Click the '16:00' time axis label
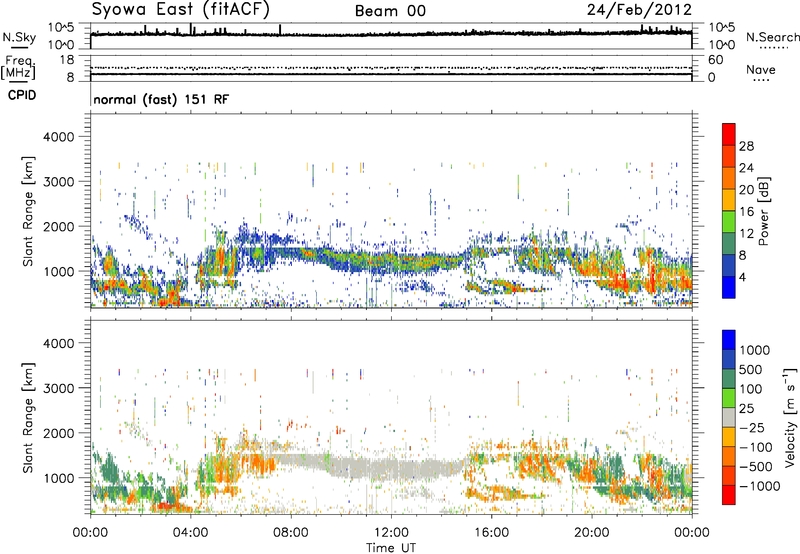The image size is (800, 554). [x=491, y=533]
